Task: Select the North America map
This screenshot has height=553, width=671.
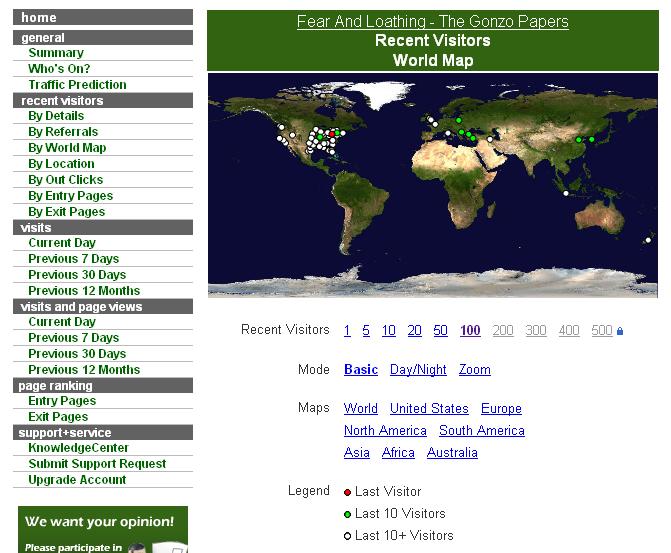Action: [x=385, y=430]
